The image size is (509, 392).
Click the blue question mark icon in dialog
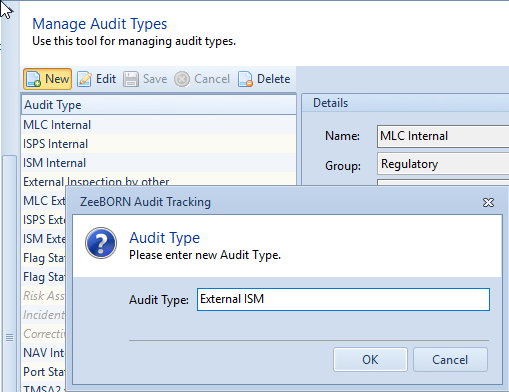[101, 243]
